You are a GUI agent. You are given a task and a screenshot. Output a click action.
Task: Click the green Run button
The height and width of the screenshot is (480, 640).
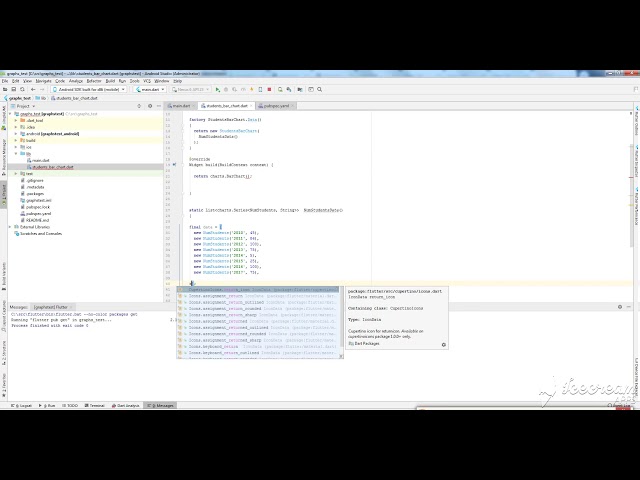[x=218, y=89]
